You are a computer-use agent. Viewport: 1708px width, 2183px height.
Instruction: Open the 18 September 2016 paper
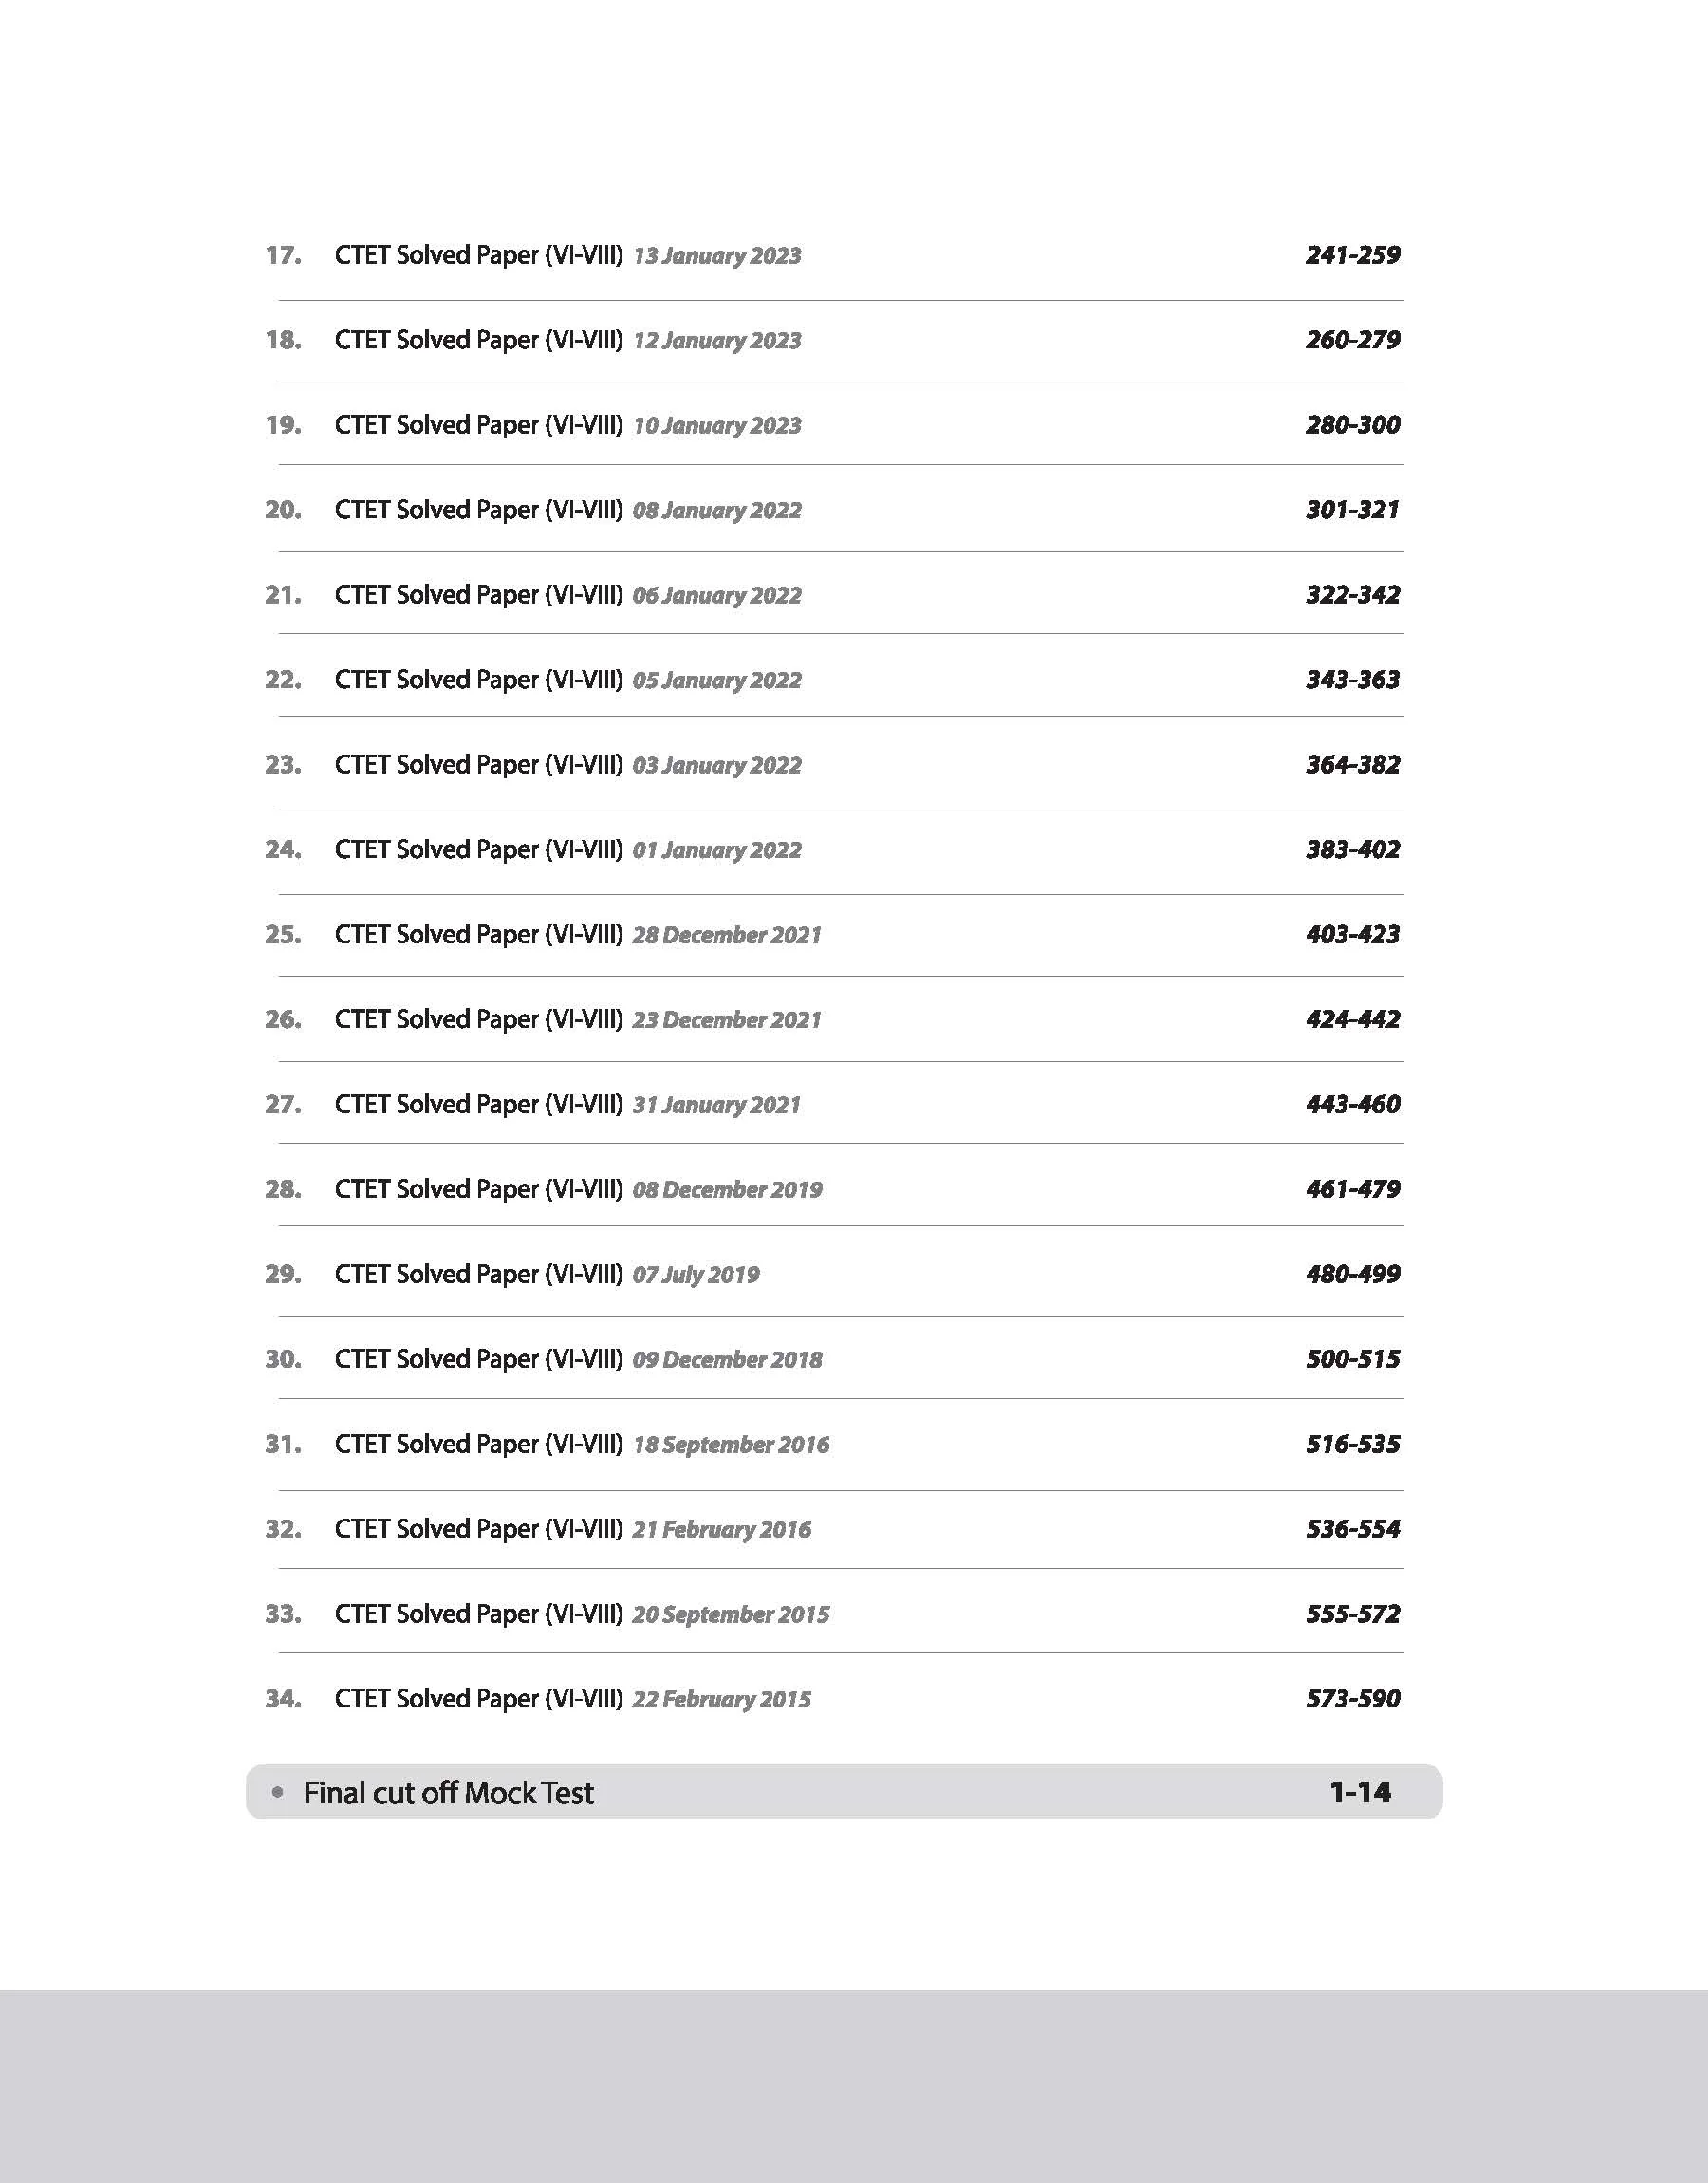click(x=581, y=1445)
